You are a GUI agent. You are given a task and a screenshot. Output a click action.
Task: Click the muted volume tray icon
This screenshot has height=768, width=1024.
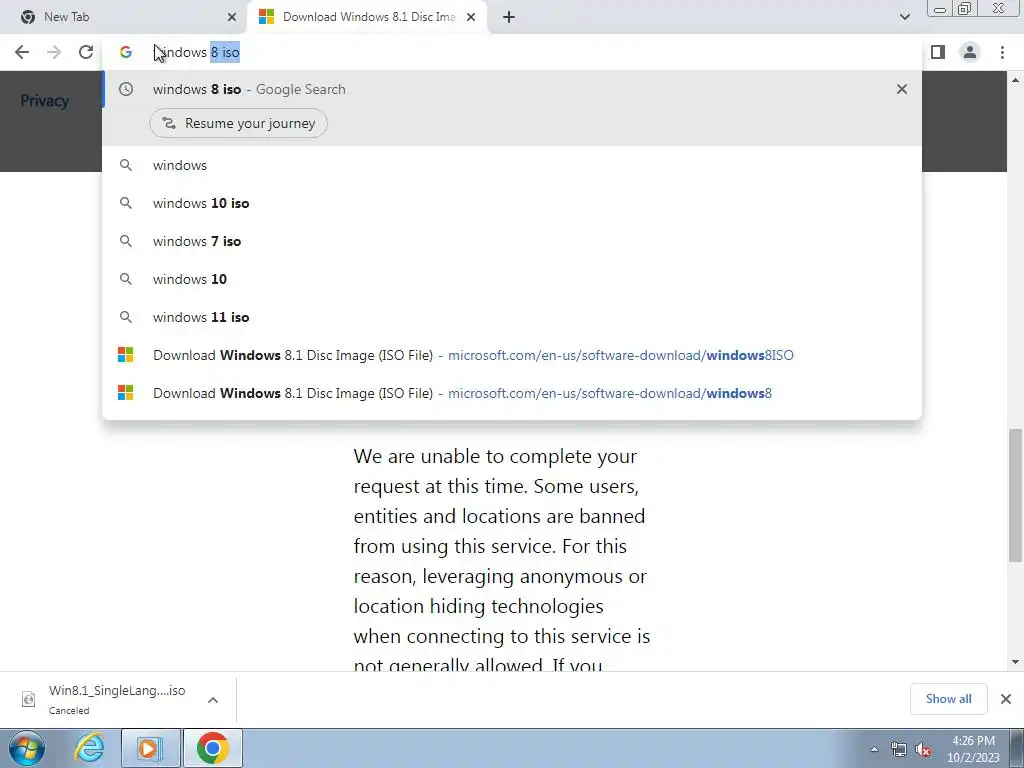923,750
